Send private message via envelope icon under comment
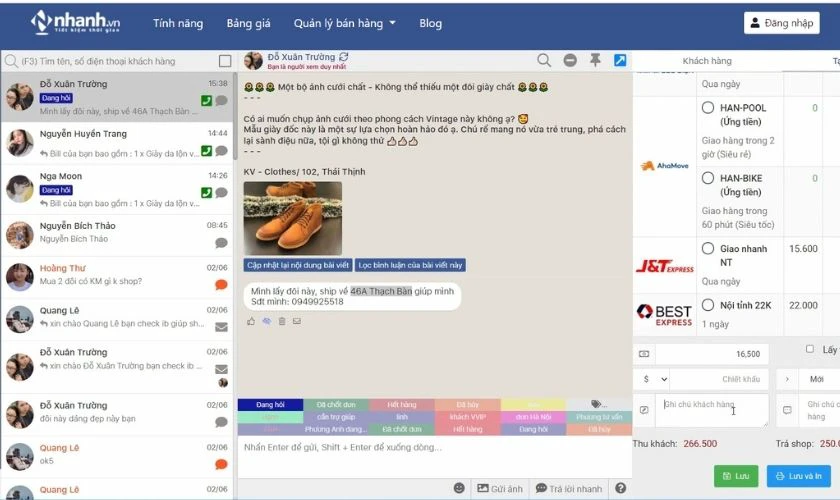 tap(297, 322)
